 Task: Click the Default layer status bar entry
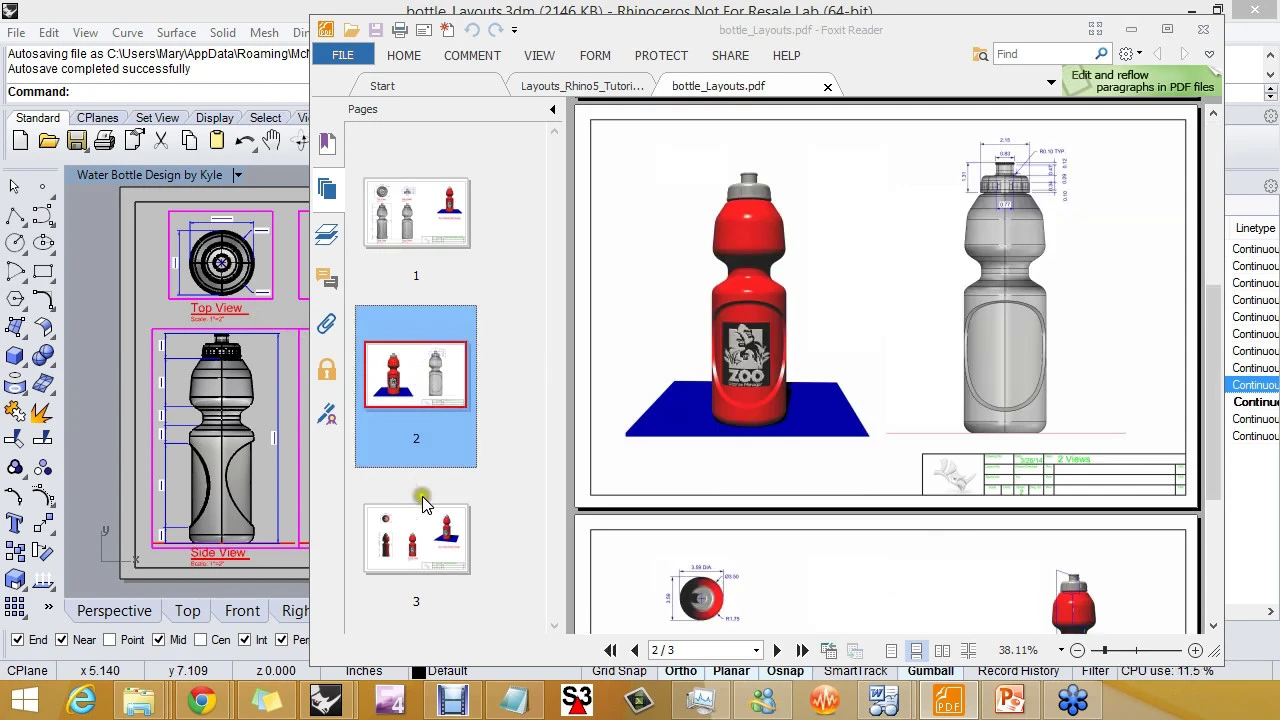447,671
